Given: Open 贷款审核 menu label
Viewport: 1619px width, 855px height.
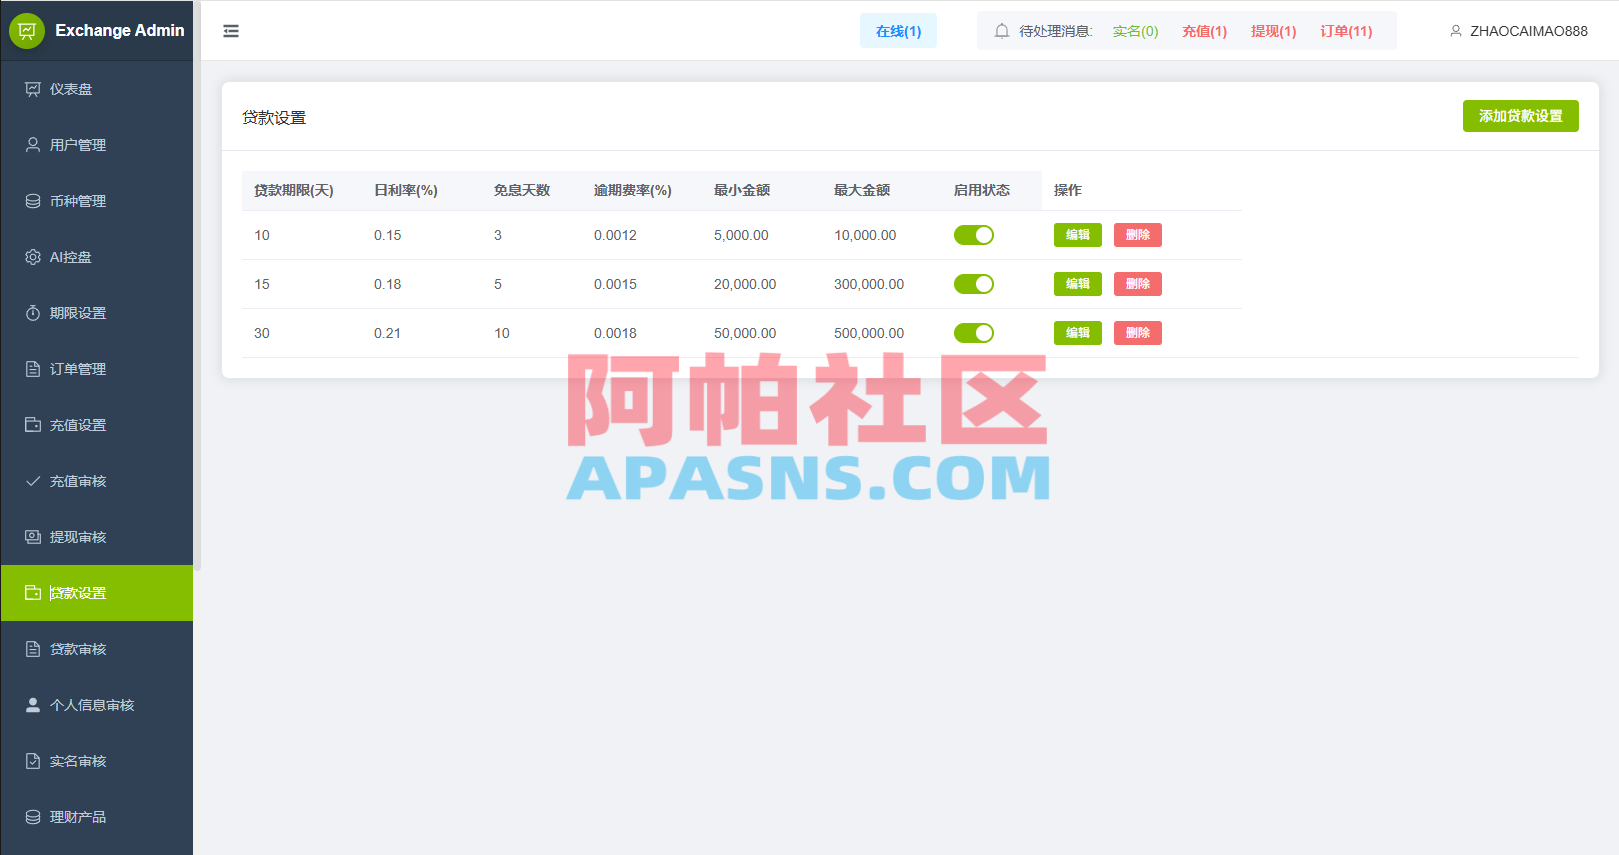Looking at the screenshot, I should 78,649.
